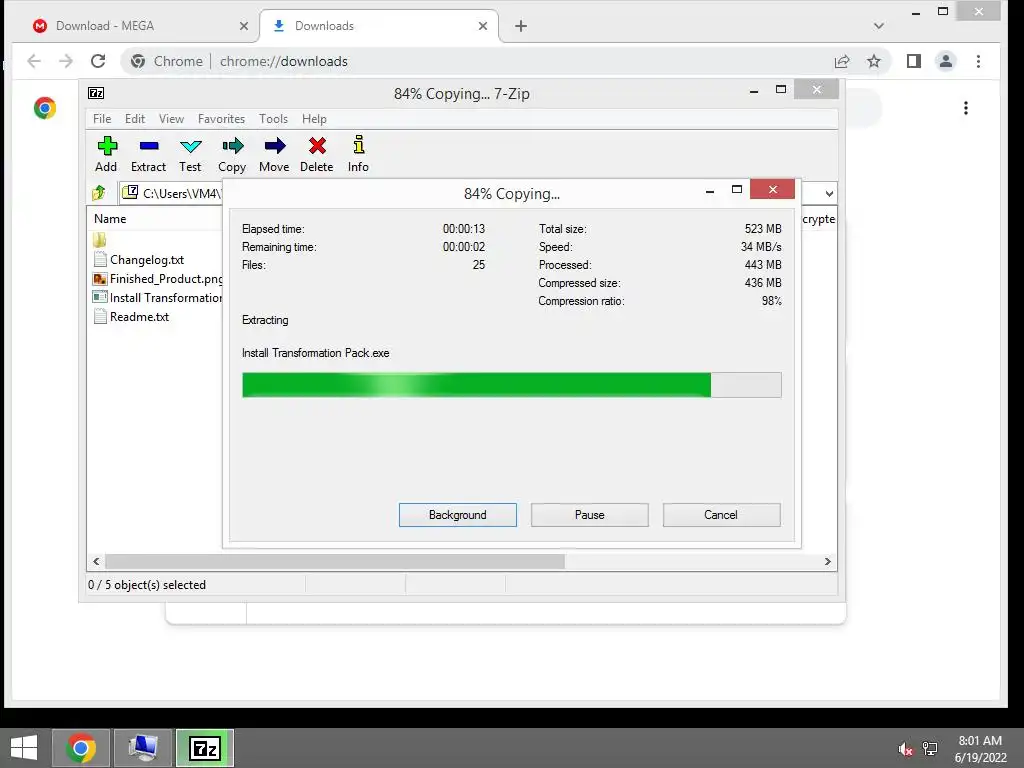
Task: Select Install Transformation Pack file row
Action: (x=158, y=298)
